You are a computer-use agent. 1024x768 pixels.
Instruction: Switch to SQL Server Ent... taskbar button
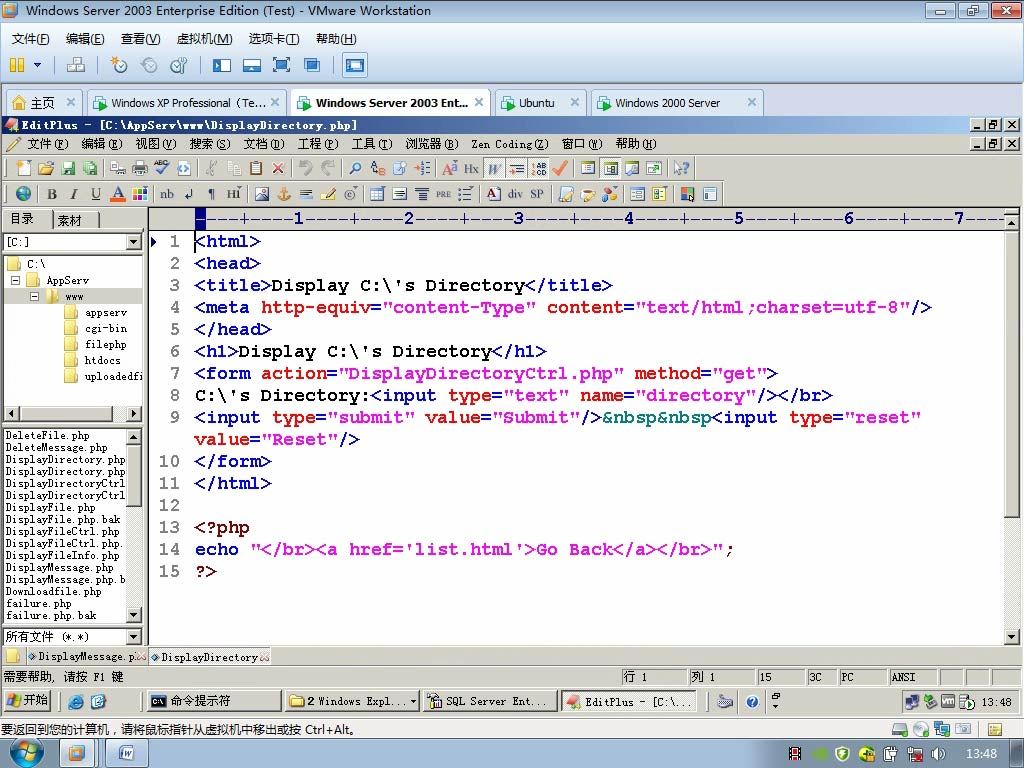coord(490,701)
